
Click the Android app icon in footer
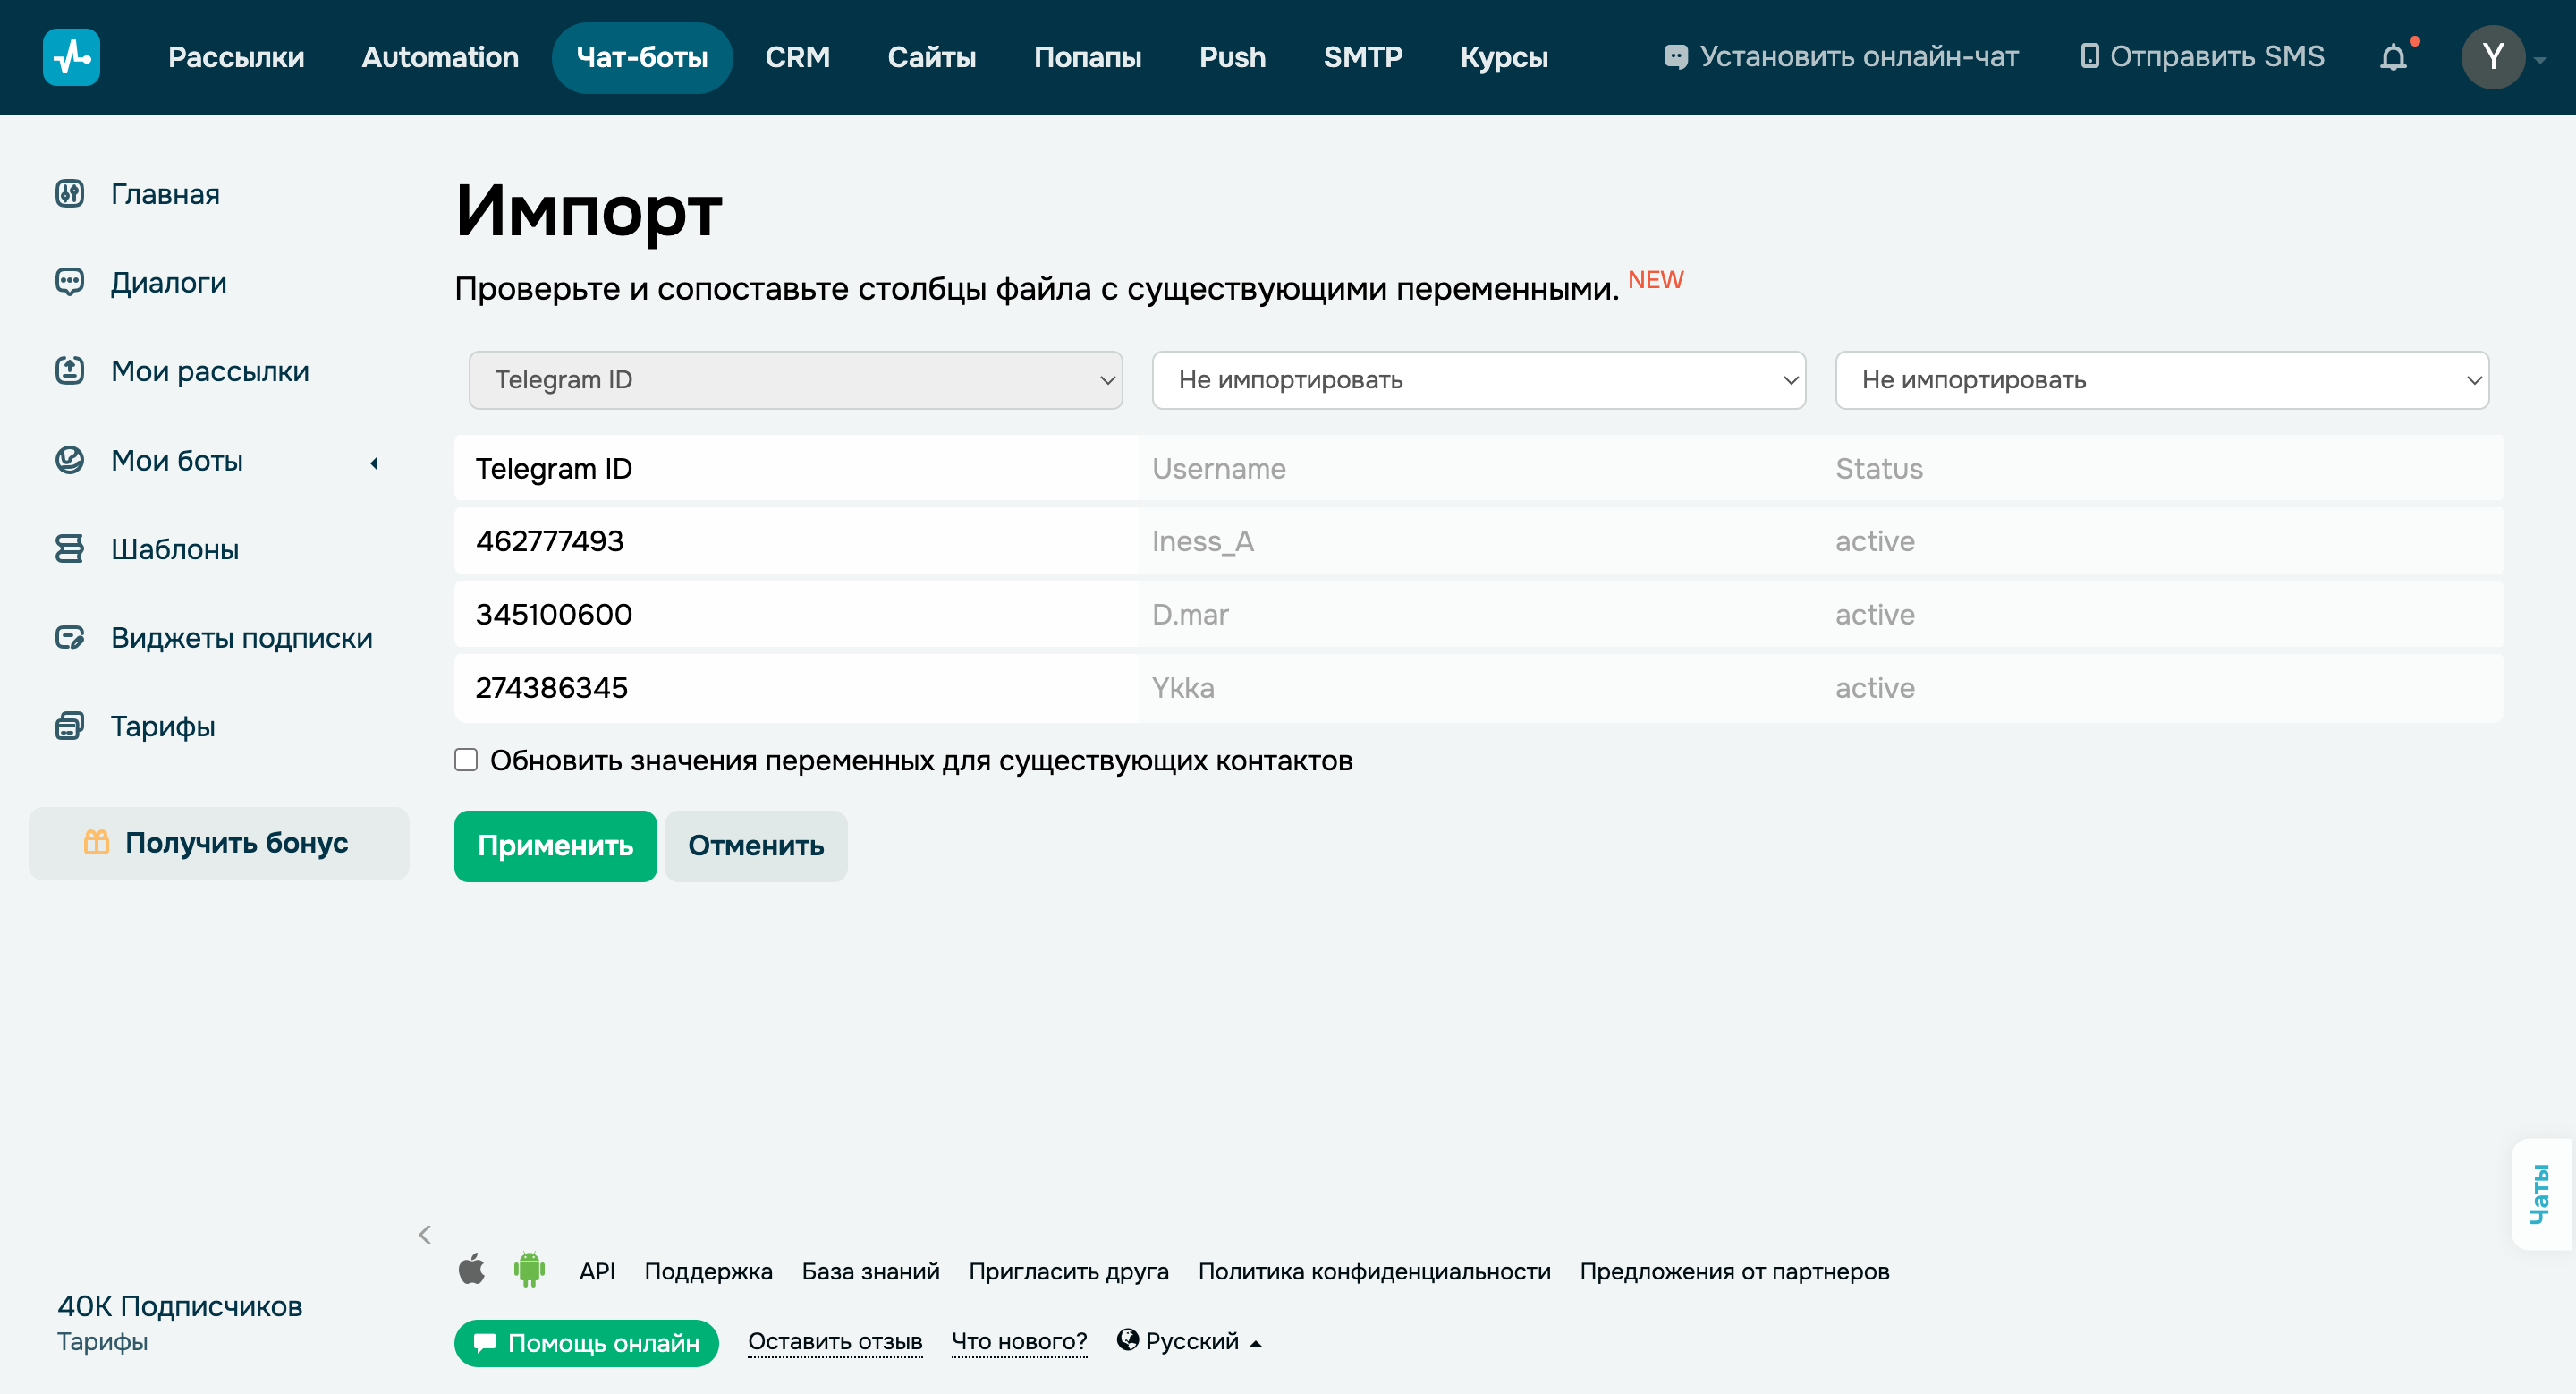529,1270
